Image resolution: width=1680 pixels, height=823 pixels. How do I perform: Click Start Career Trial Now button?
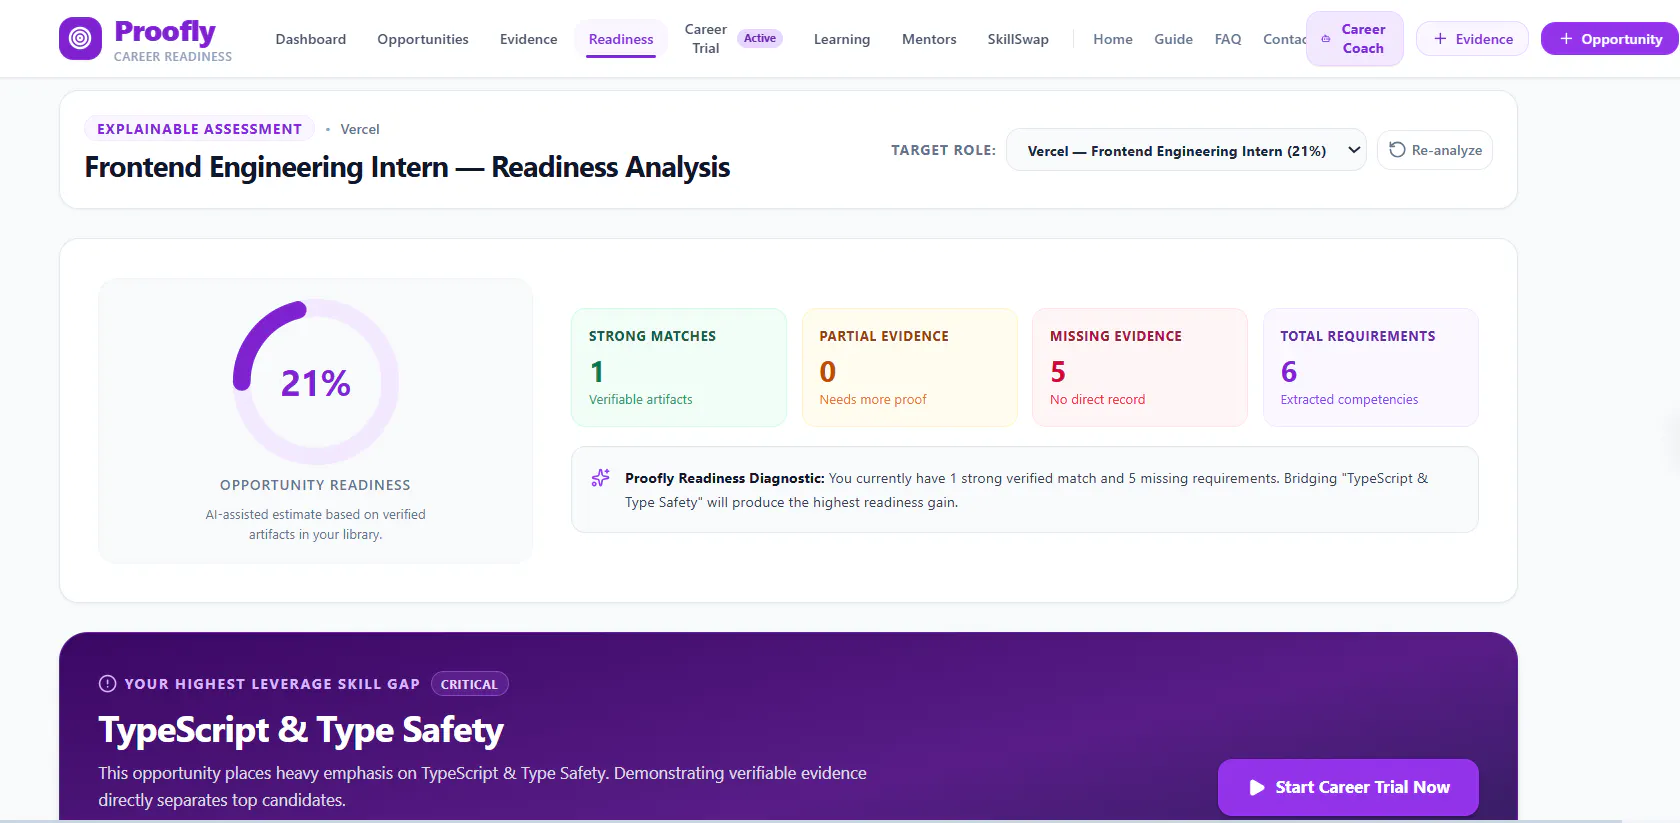[1348, 787]
